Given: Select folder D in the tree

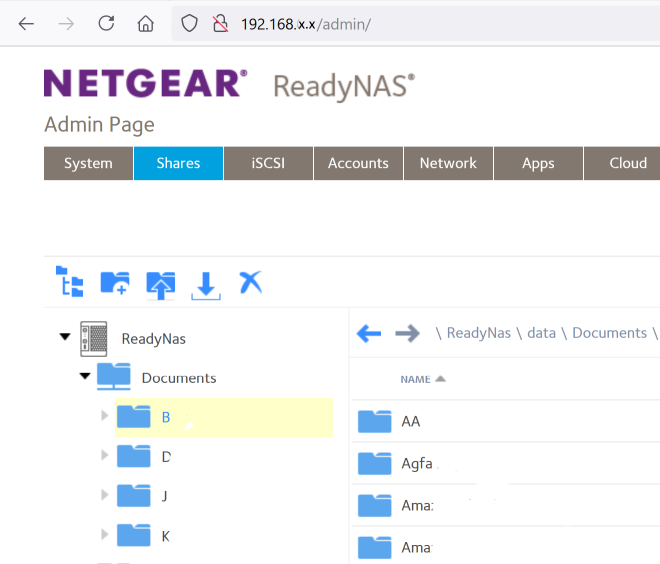Looking at the screenshot, I should pyautogui.click(x=166, y=457).
